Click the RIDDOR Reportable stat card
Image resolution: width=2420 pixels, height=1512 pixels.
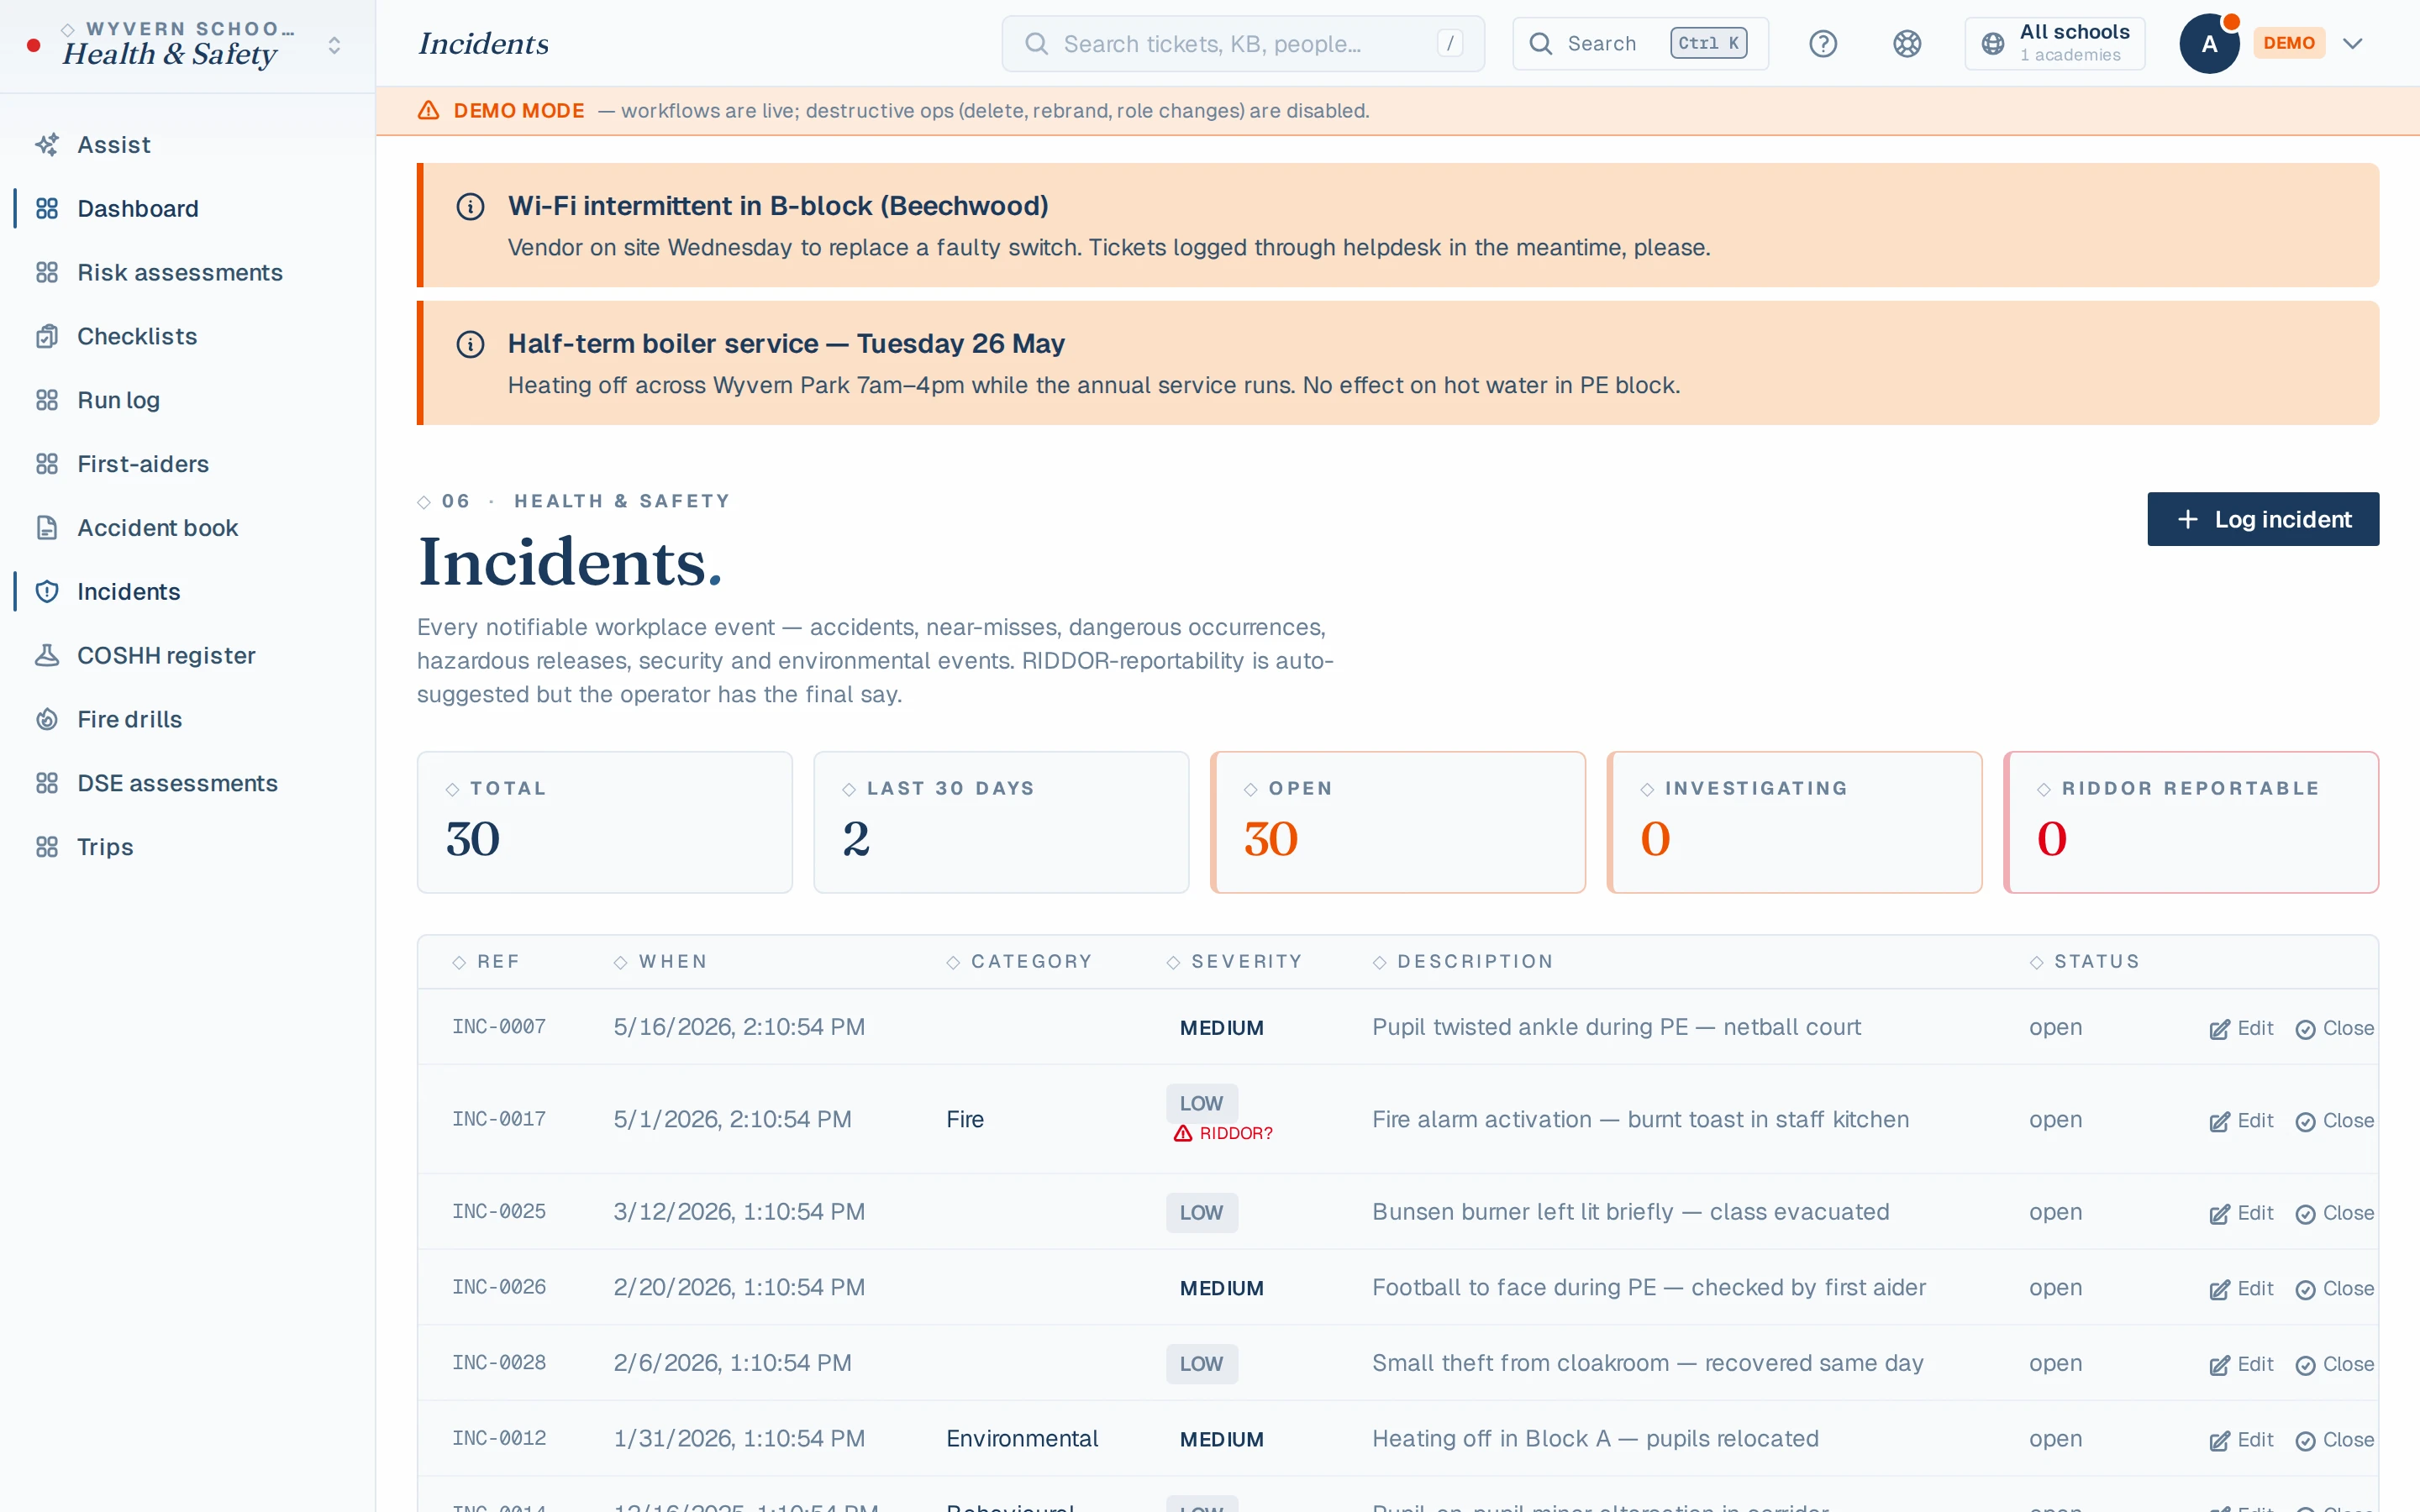click(x=2190, y=822)
